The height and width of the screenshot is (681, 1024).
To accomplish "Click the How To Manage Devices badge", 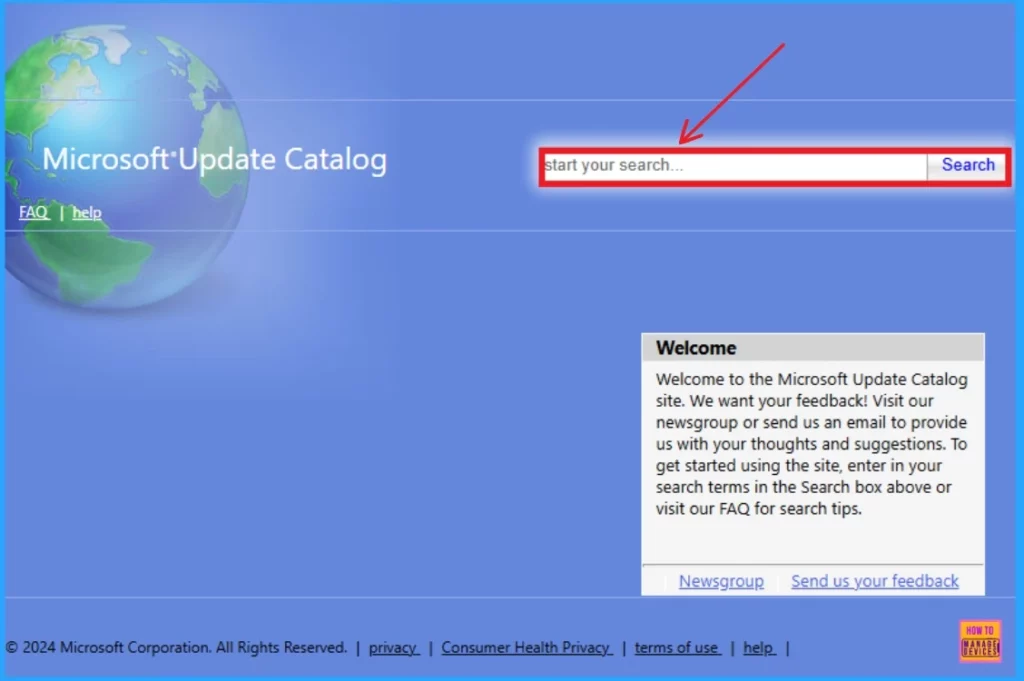I will [980, 641].
